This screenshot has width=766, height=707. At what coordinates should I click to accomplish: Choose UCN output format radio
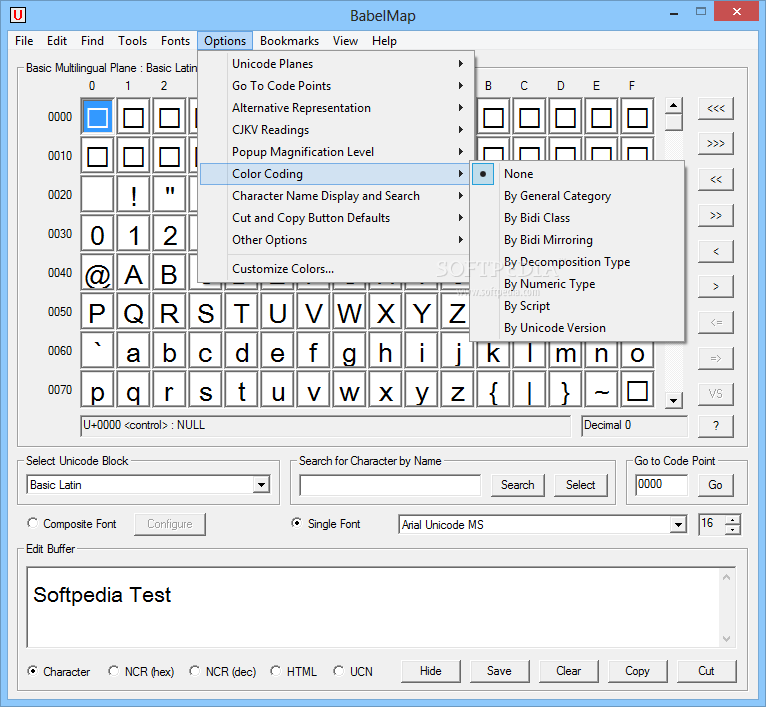339,671
